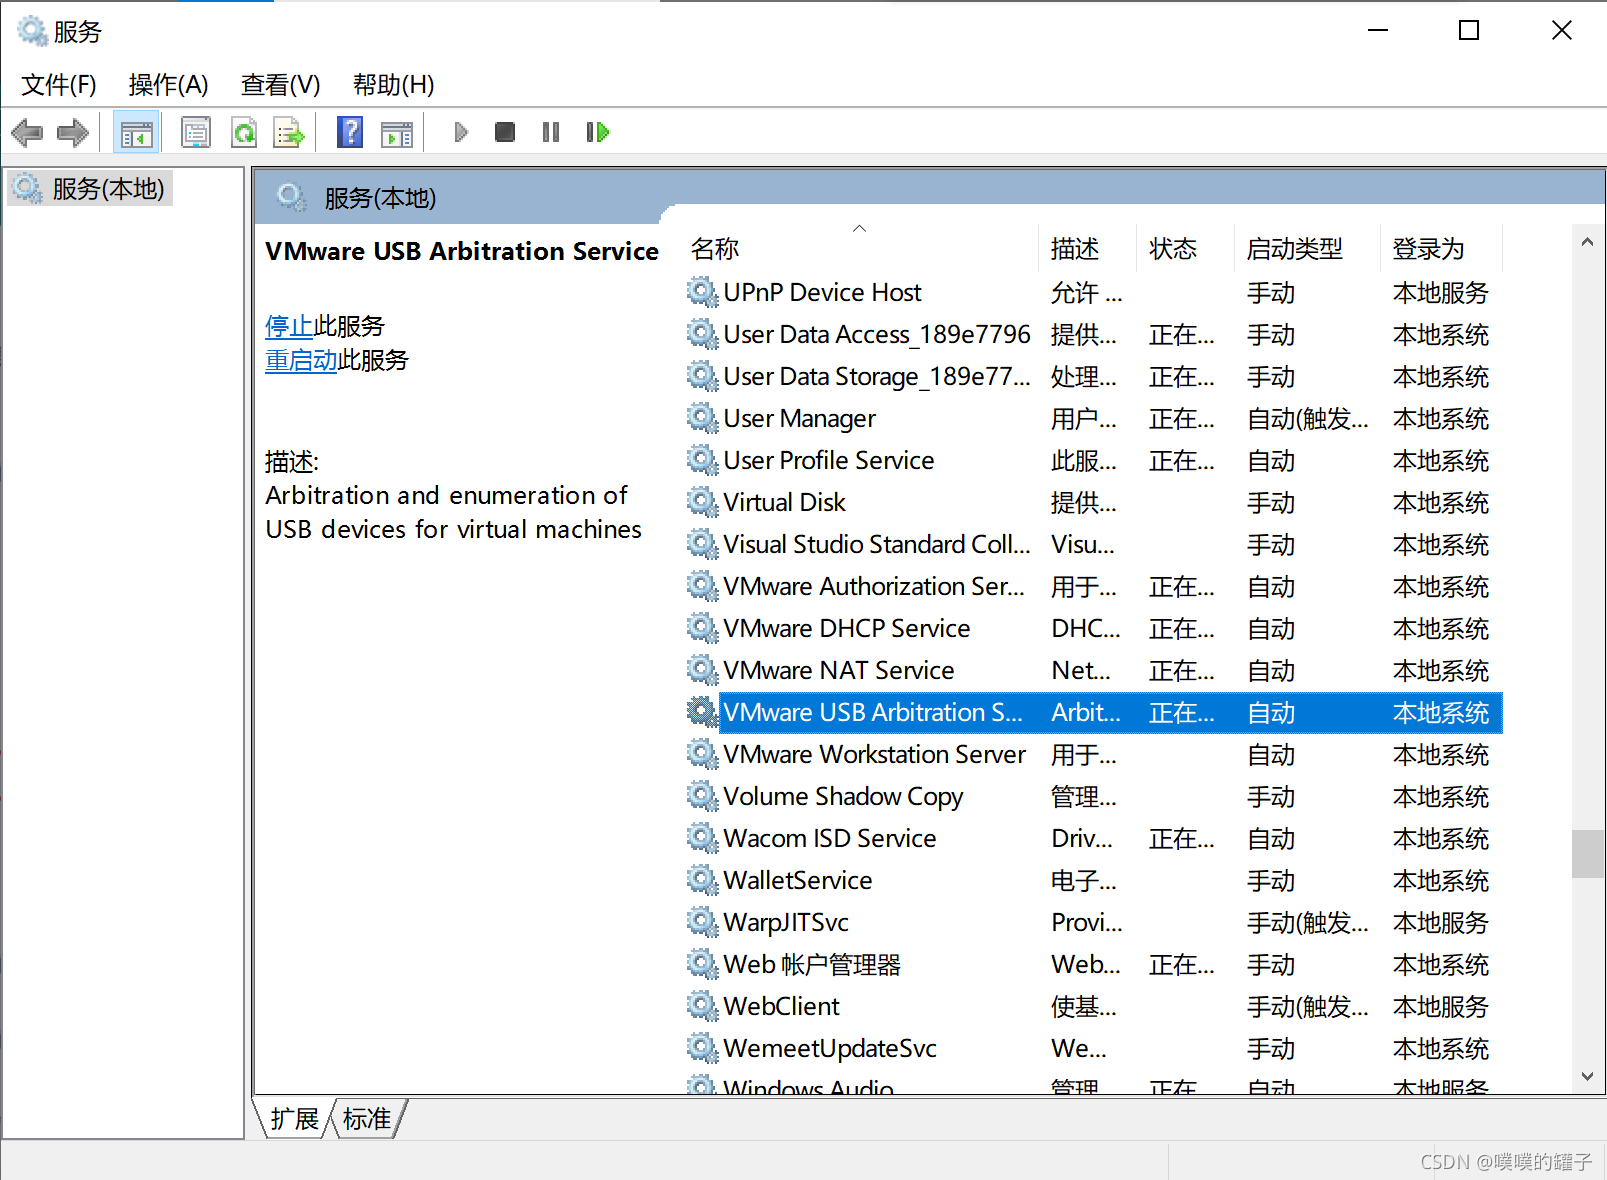Switch to the 标准 tab
This screenshot has height=1180, width=1607.
[x=367, y=1119]
